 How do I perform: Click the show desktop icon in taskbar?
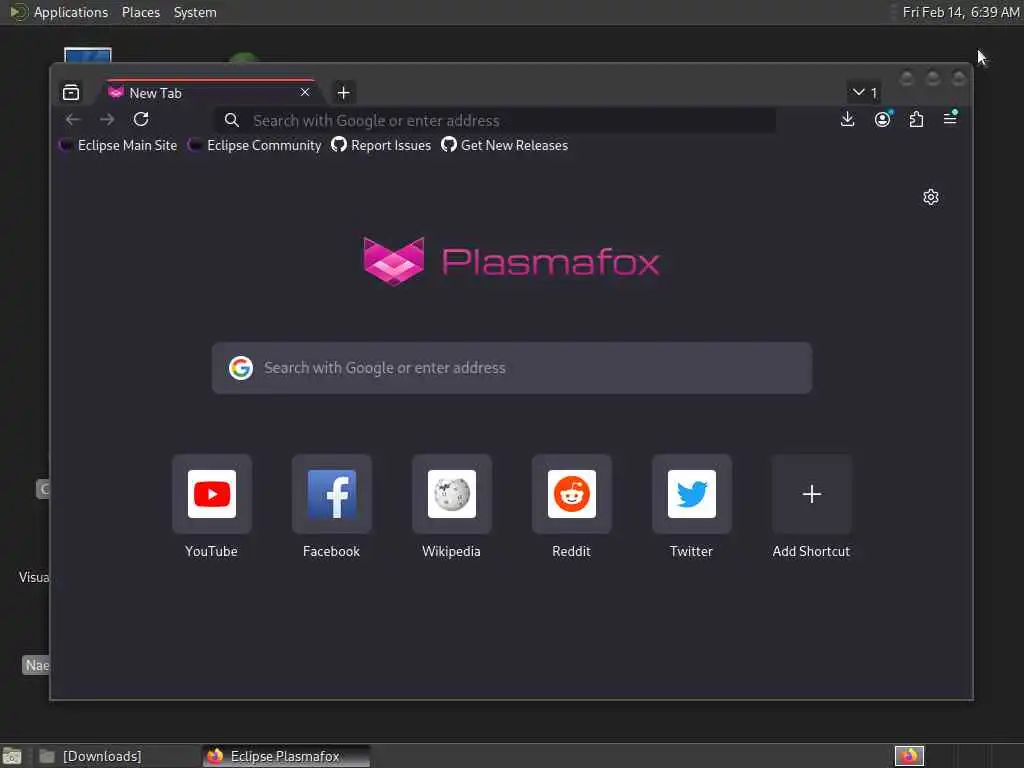coord(12,756)
